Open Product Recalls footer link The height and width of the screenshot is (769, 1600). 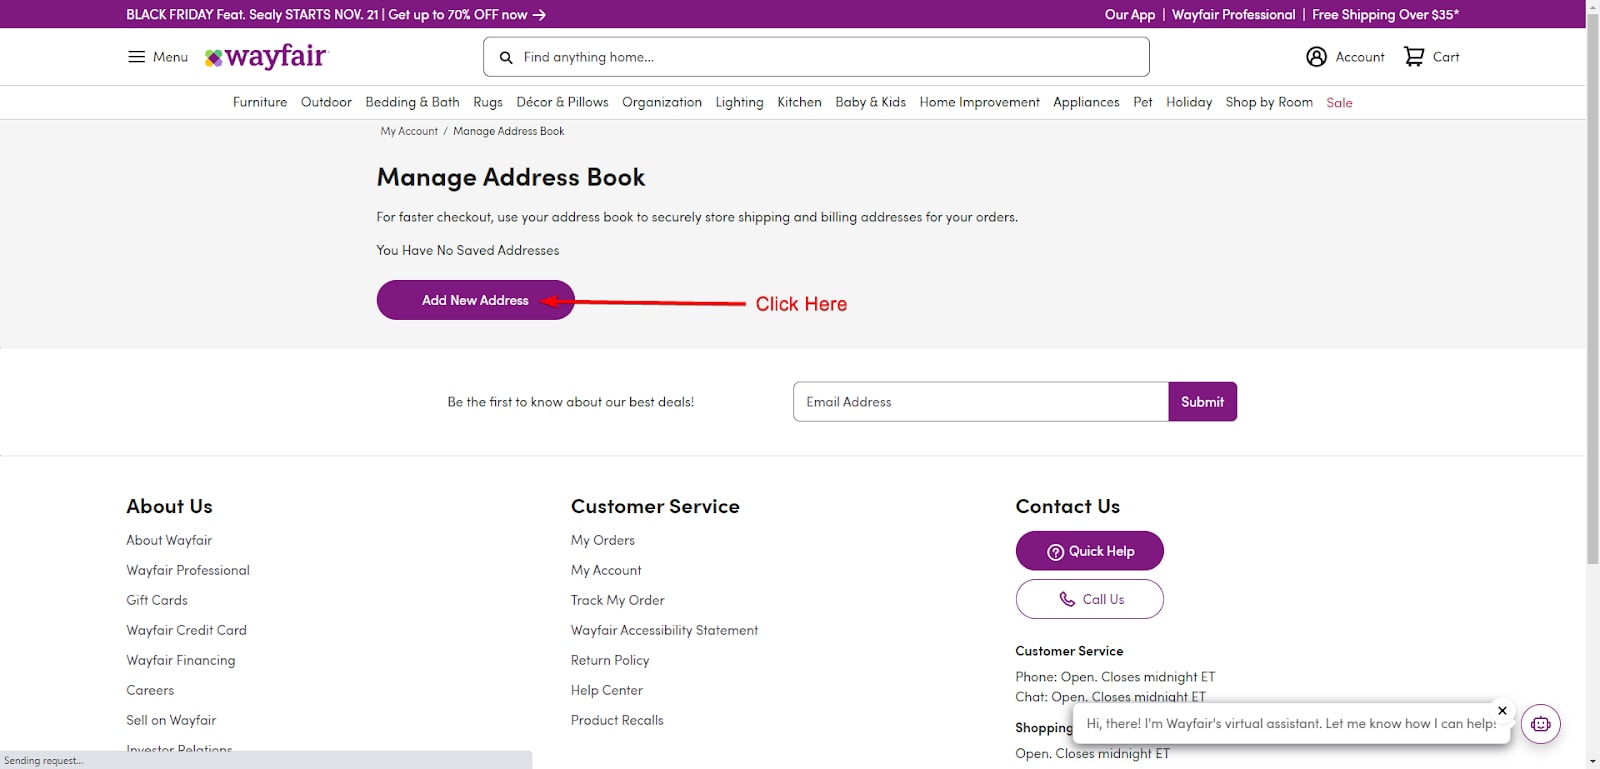(617, 720)
